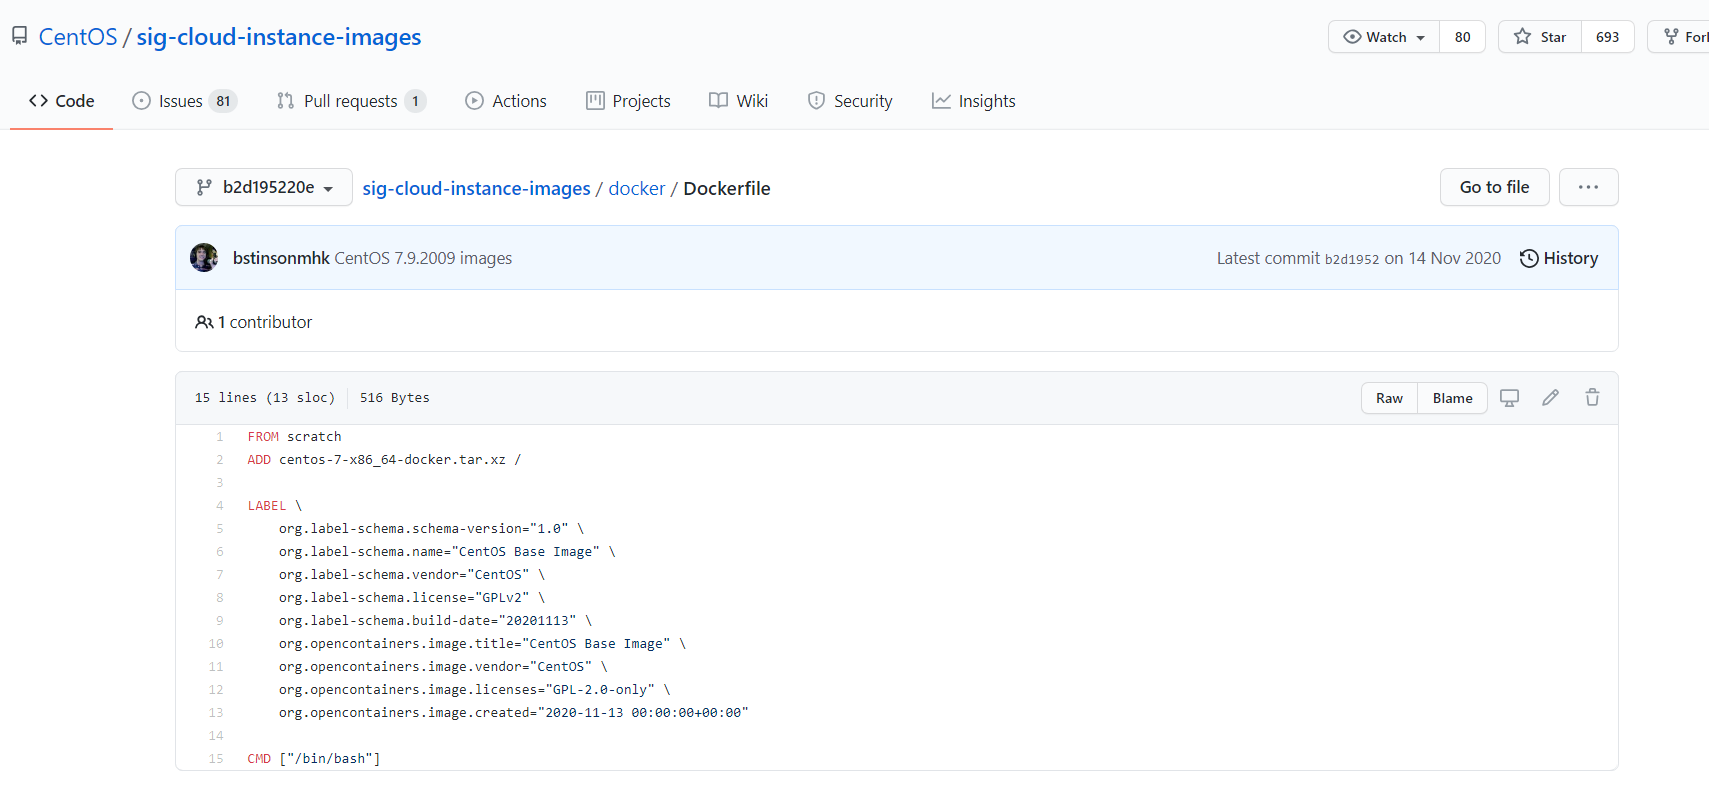Open the watchers count 80
Screen dimensions: 1709x802
pyautogui.click(x=1462, y=37)
